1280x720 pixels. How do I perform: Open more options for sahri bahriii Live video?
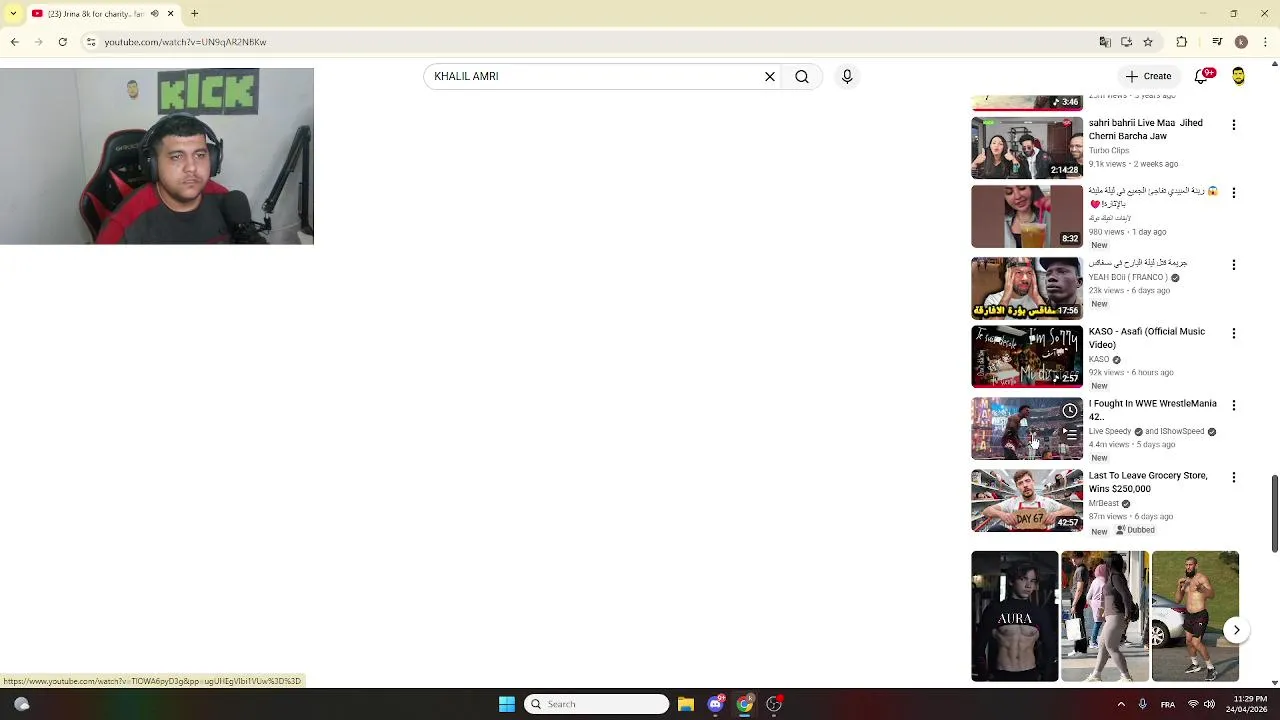pyautogui.click(x=1233, y=125)
